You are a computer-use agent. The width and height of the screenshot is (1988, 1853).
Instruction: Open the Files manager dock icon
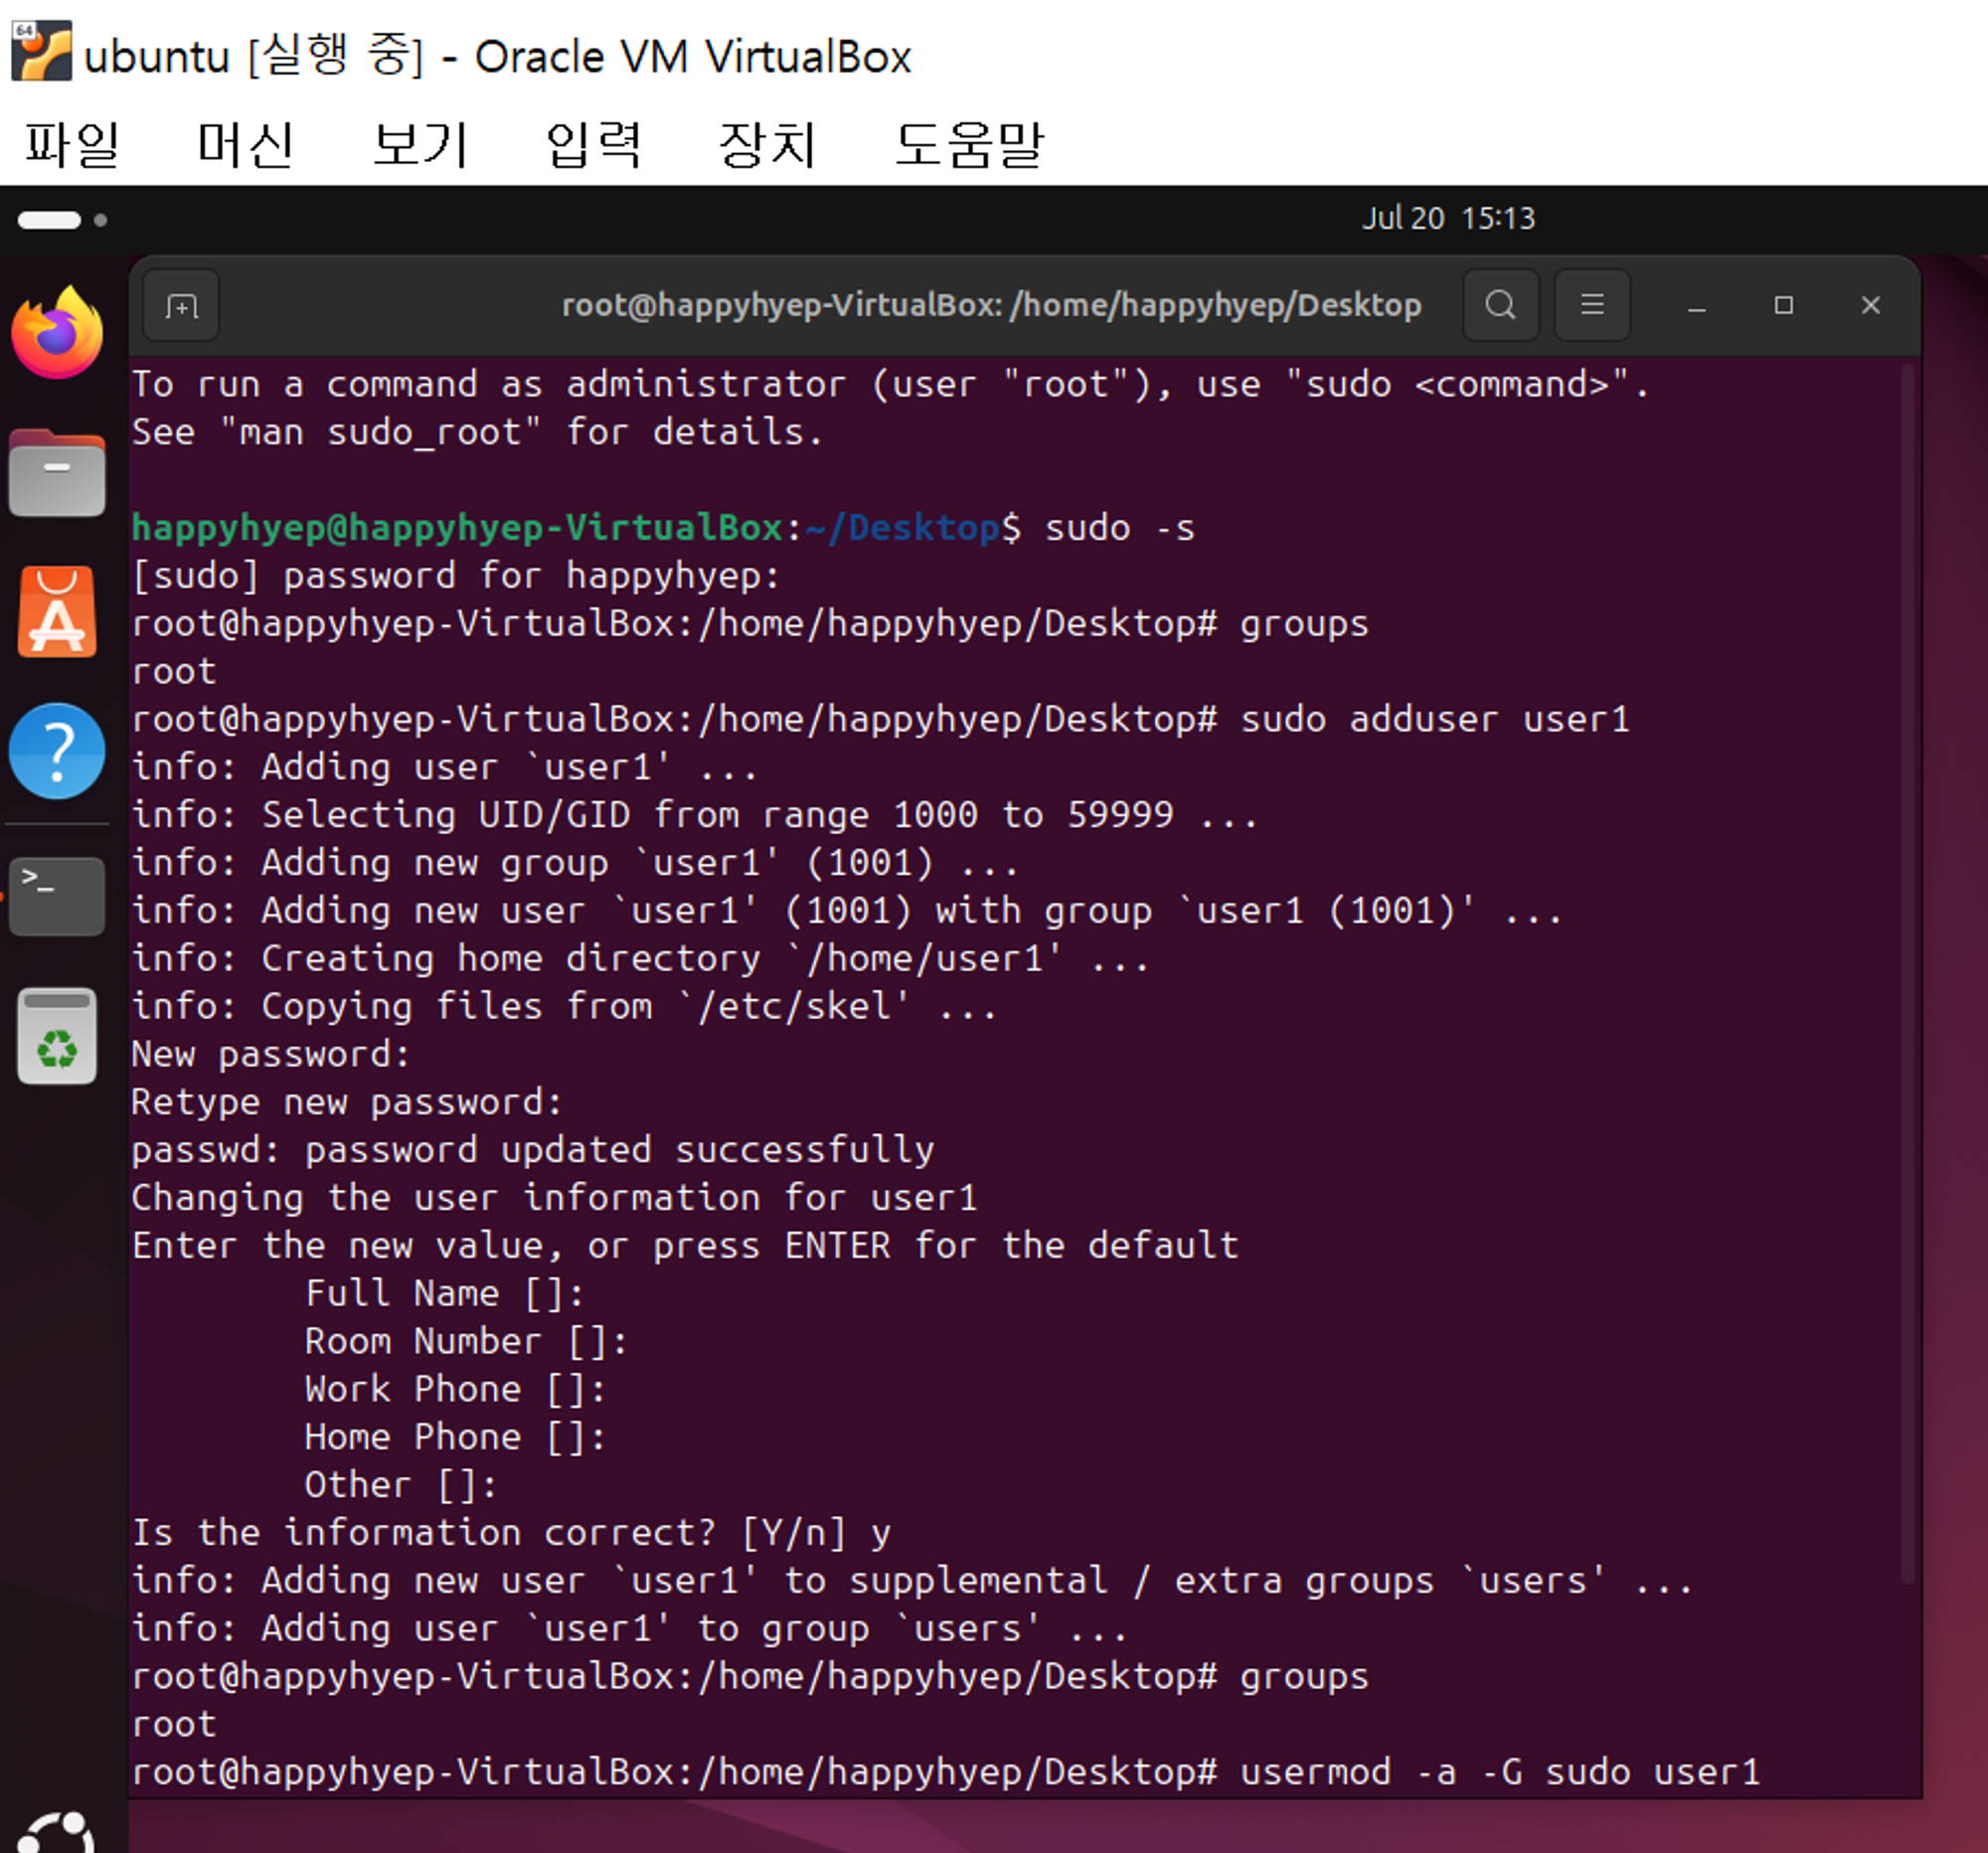click(57, 473)
